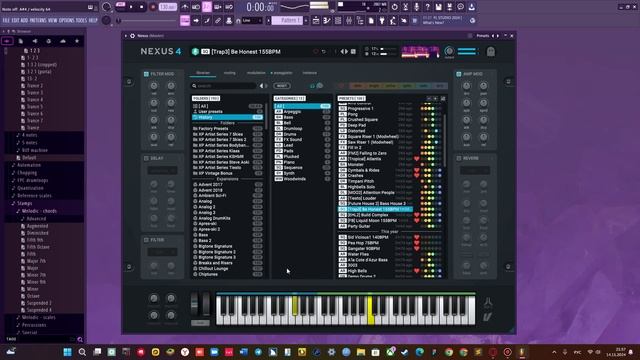Click the undo arrow in Nexus header
The image size is (640, 360).
click(324, 52)
